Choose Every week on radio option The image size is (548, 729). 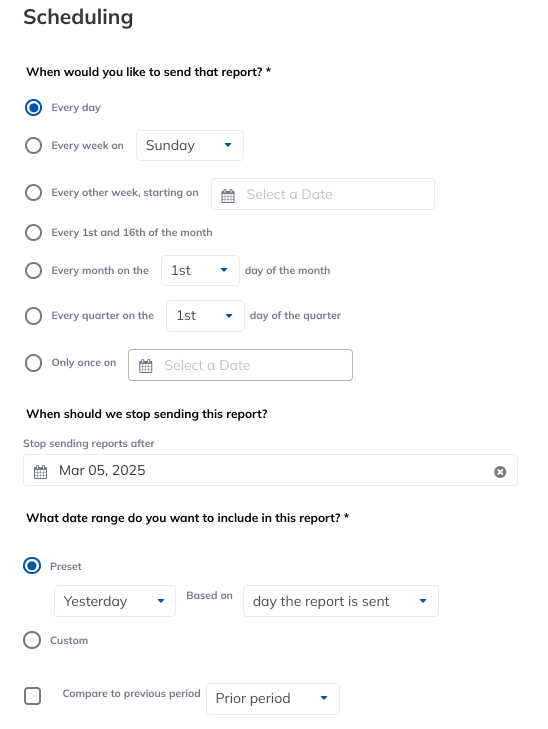coord(33,146)
